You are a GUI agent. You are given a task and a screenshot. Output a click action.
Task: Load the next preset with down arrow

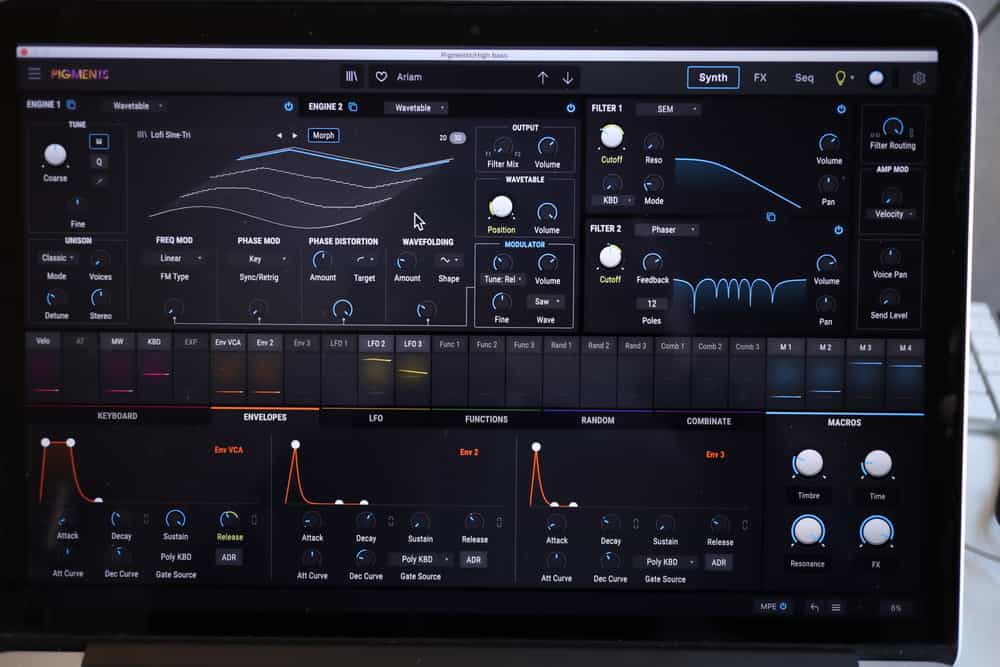point(568,78)
